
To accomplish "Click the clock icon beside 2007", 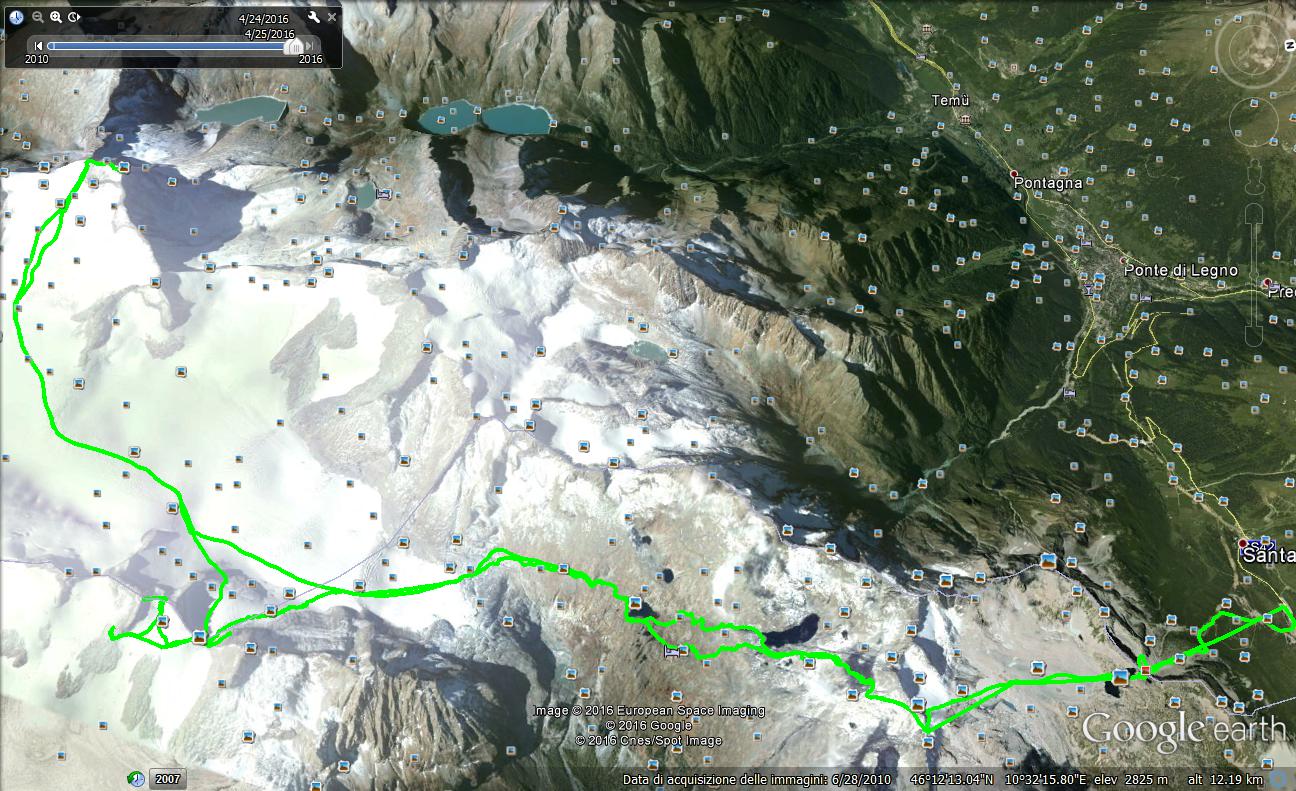I will tap(136, 779).
